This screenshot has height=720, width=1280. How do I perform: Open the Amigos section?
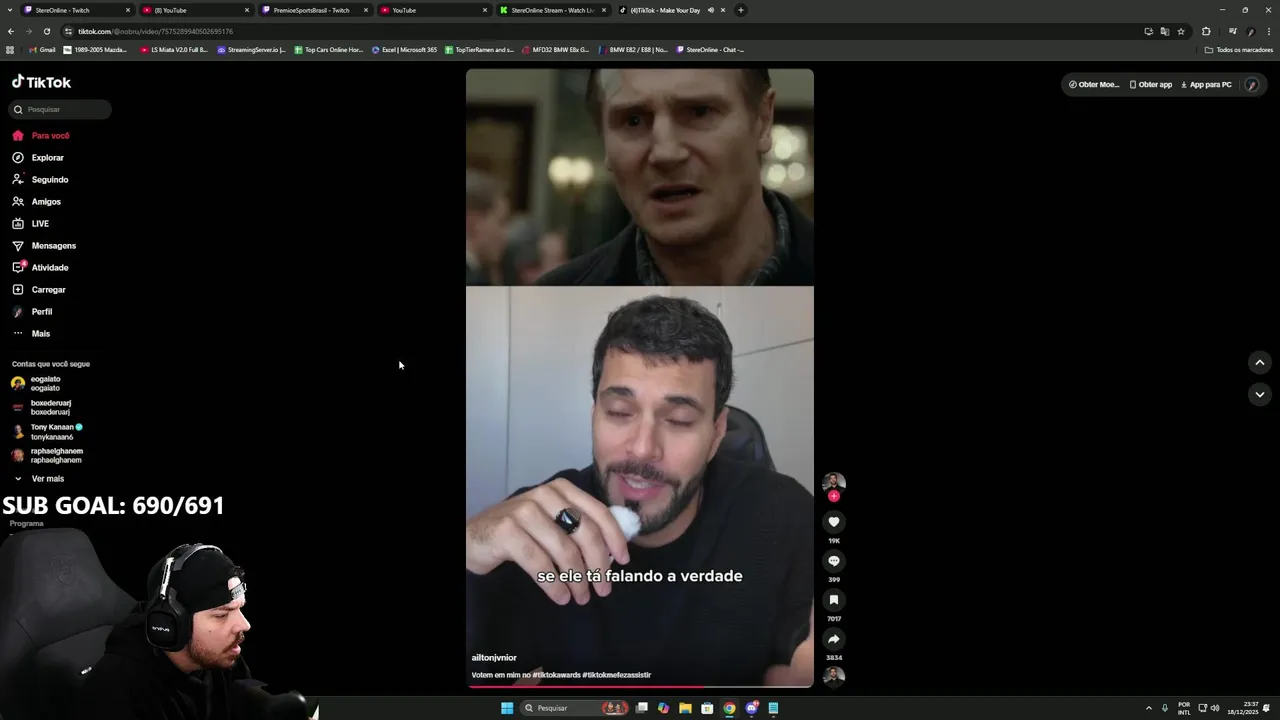36,201
